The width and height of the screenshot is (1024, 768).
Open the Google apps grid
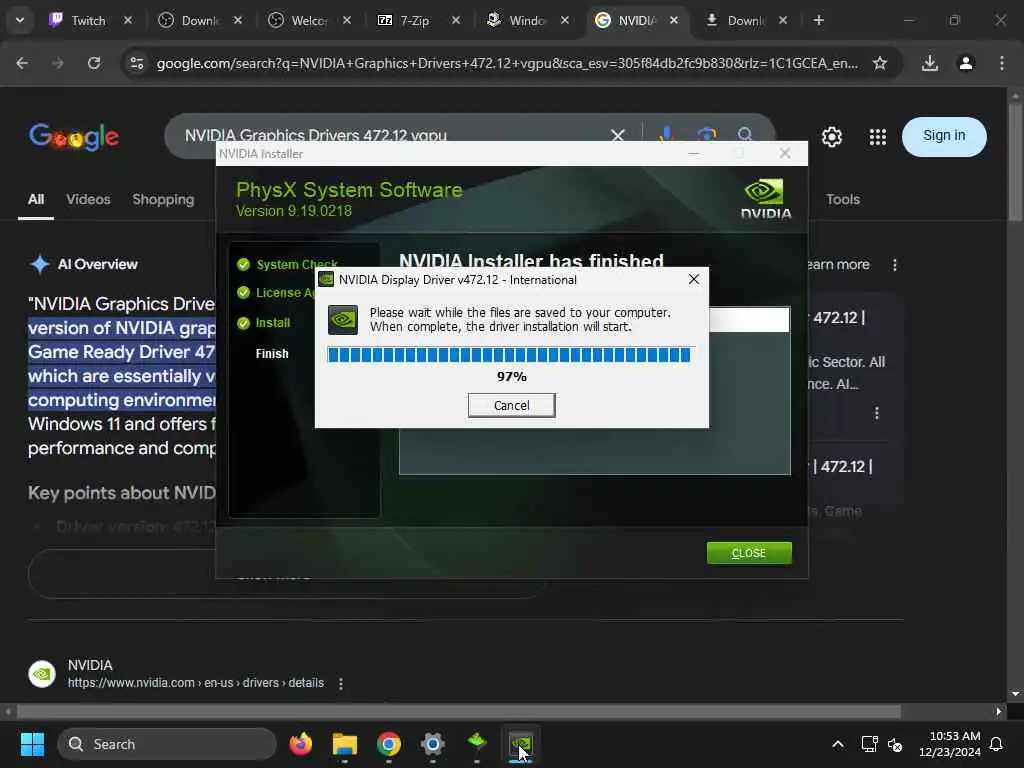tap(878, 136)
